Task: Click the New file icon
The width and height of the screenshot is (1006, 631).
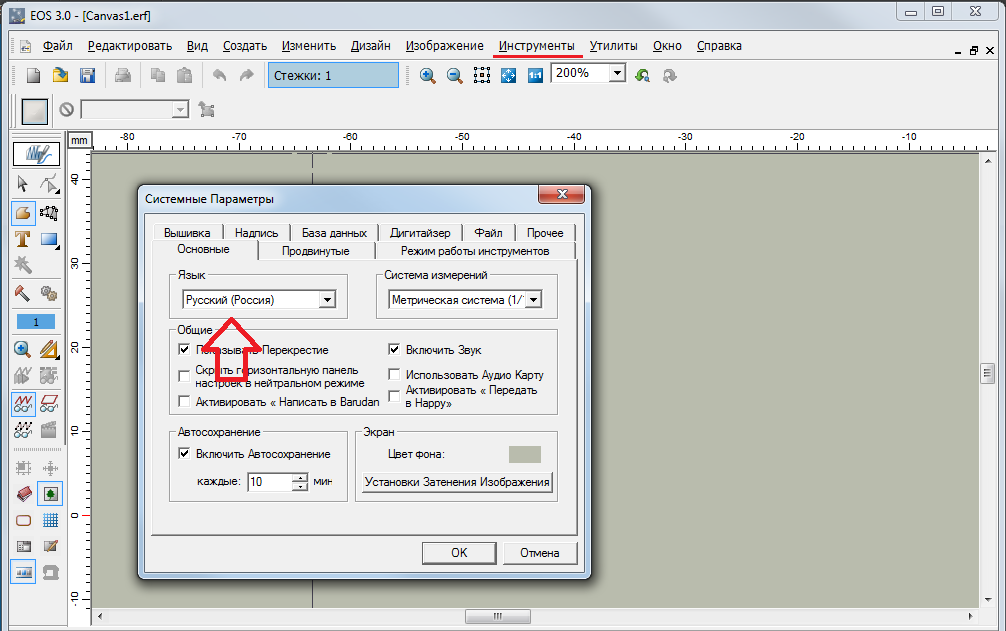Action: tap(34, 76)
